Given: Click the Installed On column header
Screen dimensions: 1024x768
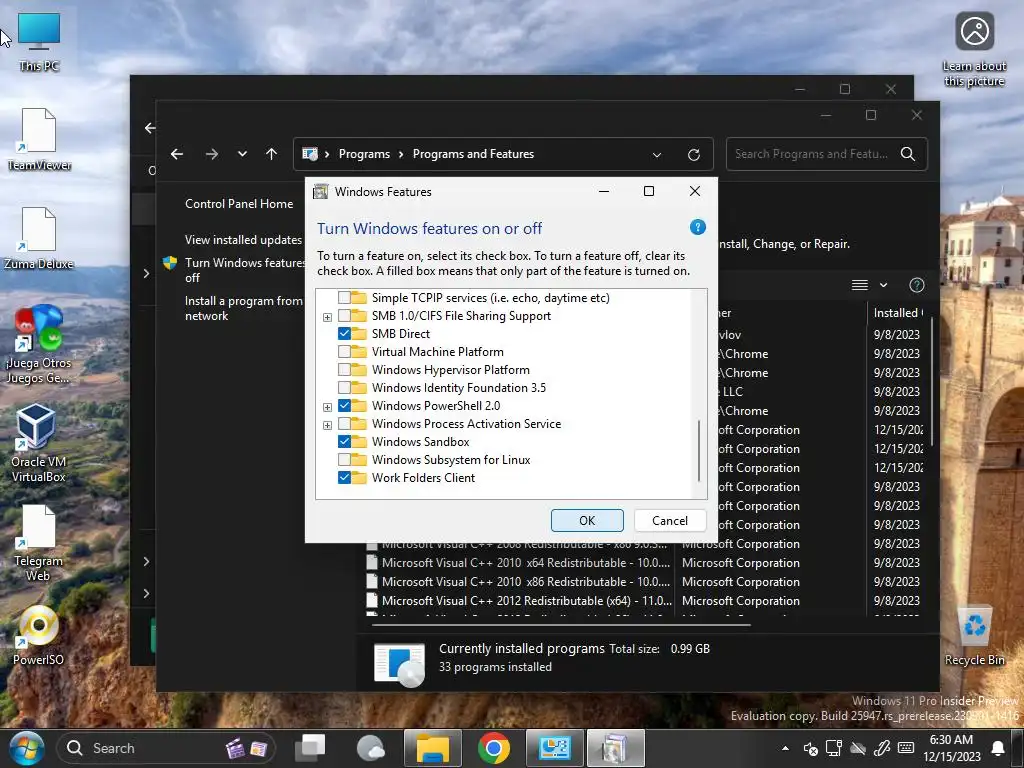Looking at the screenshot, I should click(899, 313).
